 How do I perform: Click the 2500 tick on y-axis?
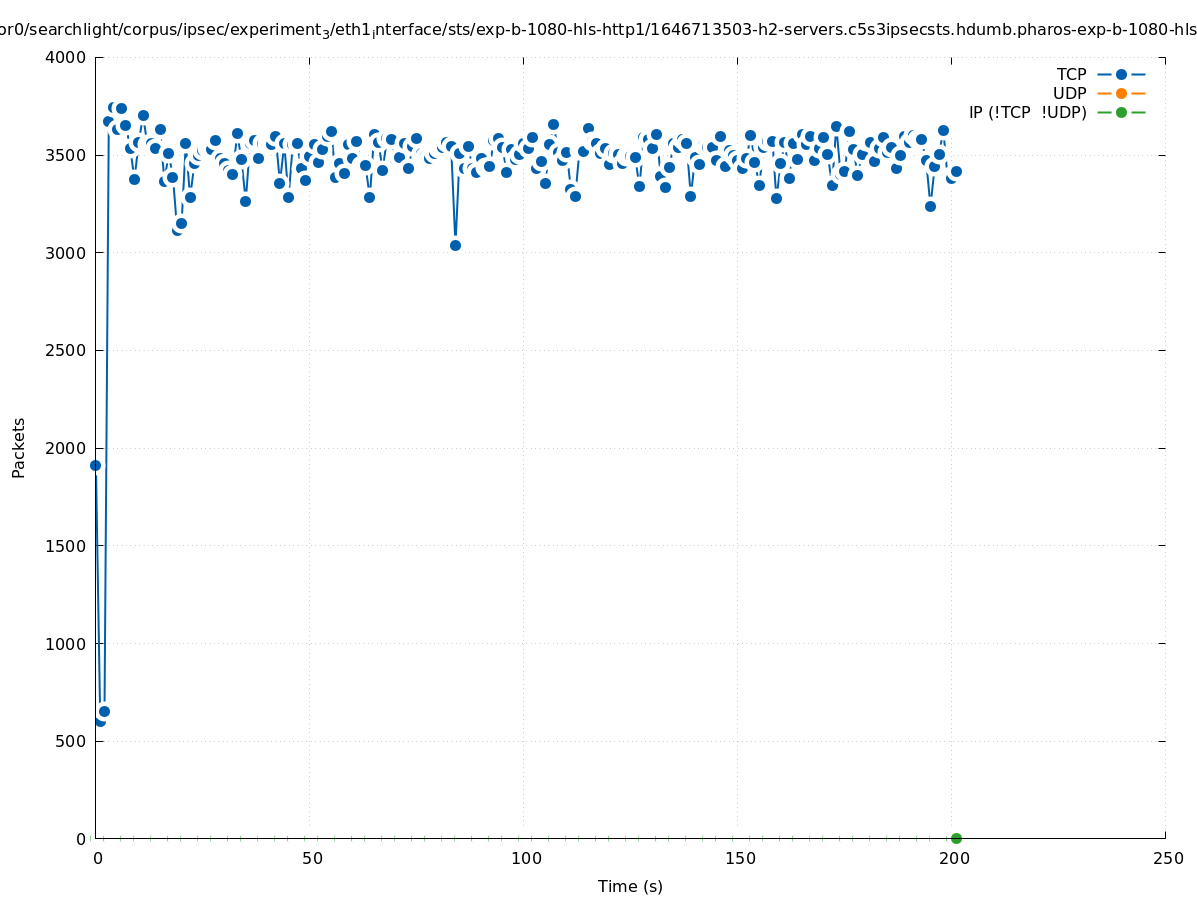[x=66, y=350]
